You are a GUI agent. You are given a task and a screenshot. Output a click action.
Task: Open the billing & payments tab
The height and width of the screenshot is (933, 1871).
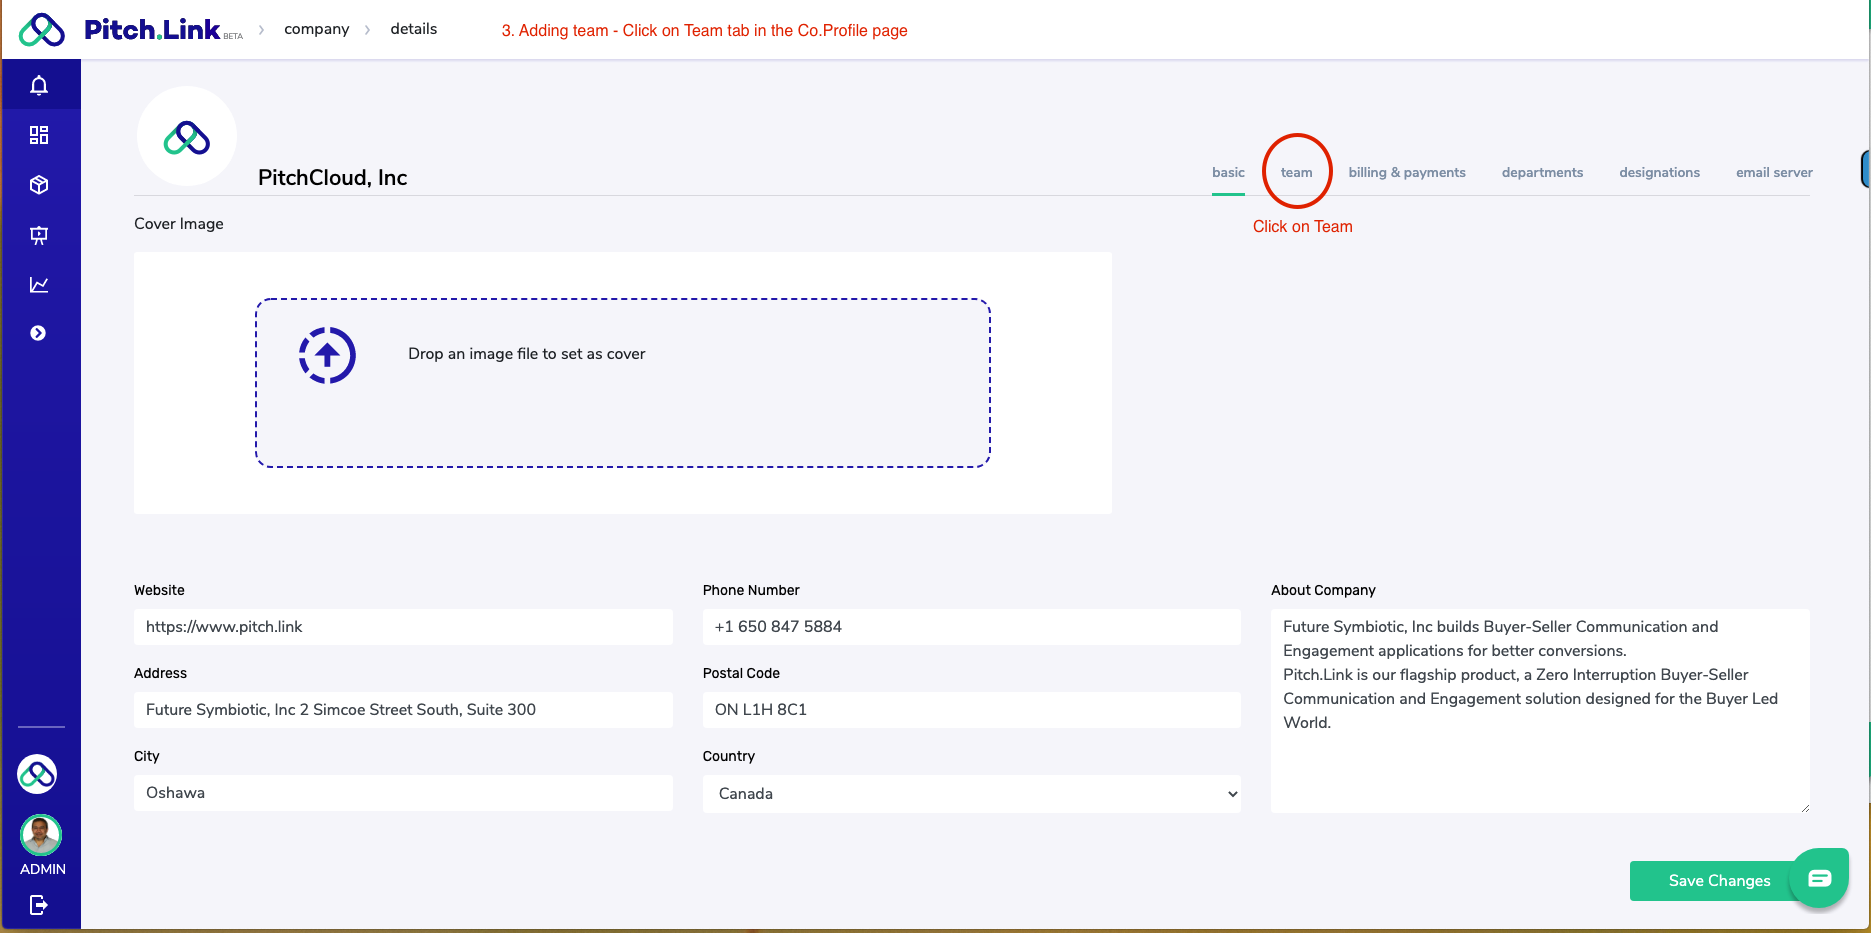[x=1406, y=172]
